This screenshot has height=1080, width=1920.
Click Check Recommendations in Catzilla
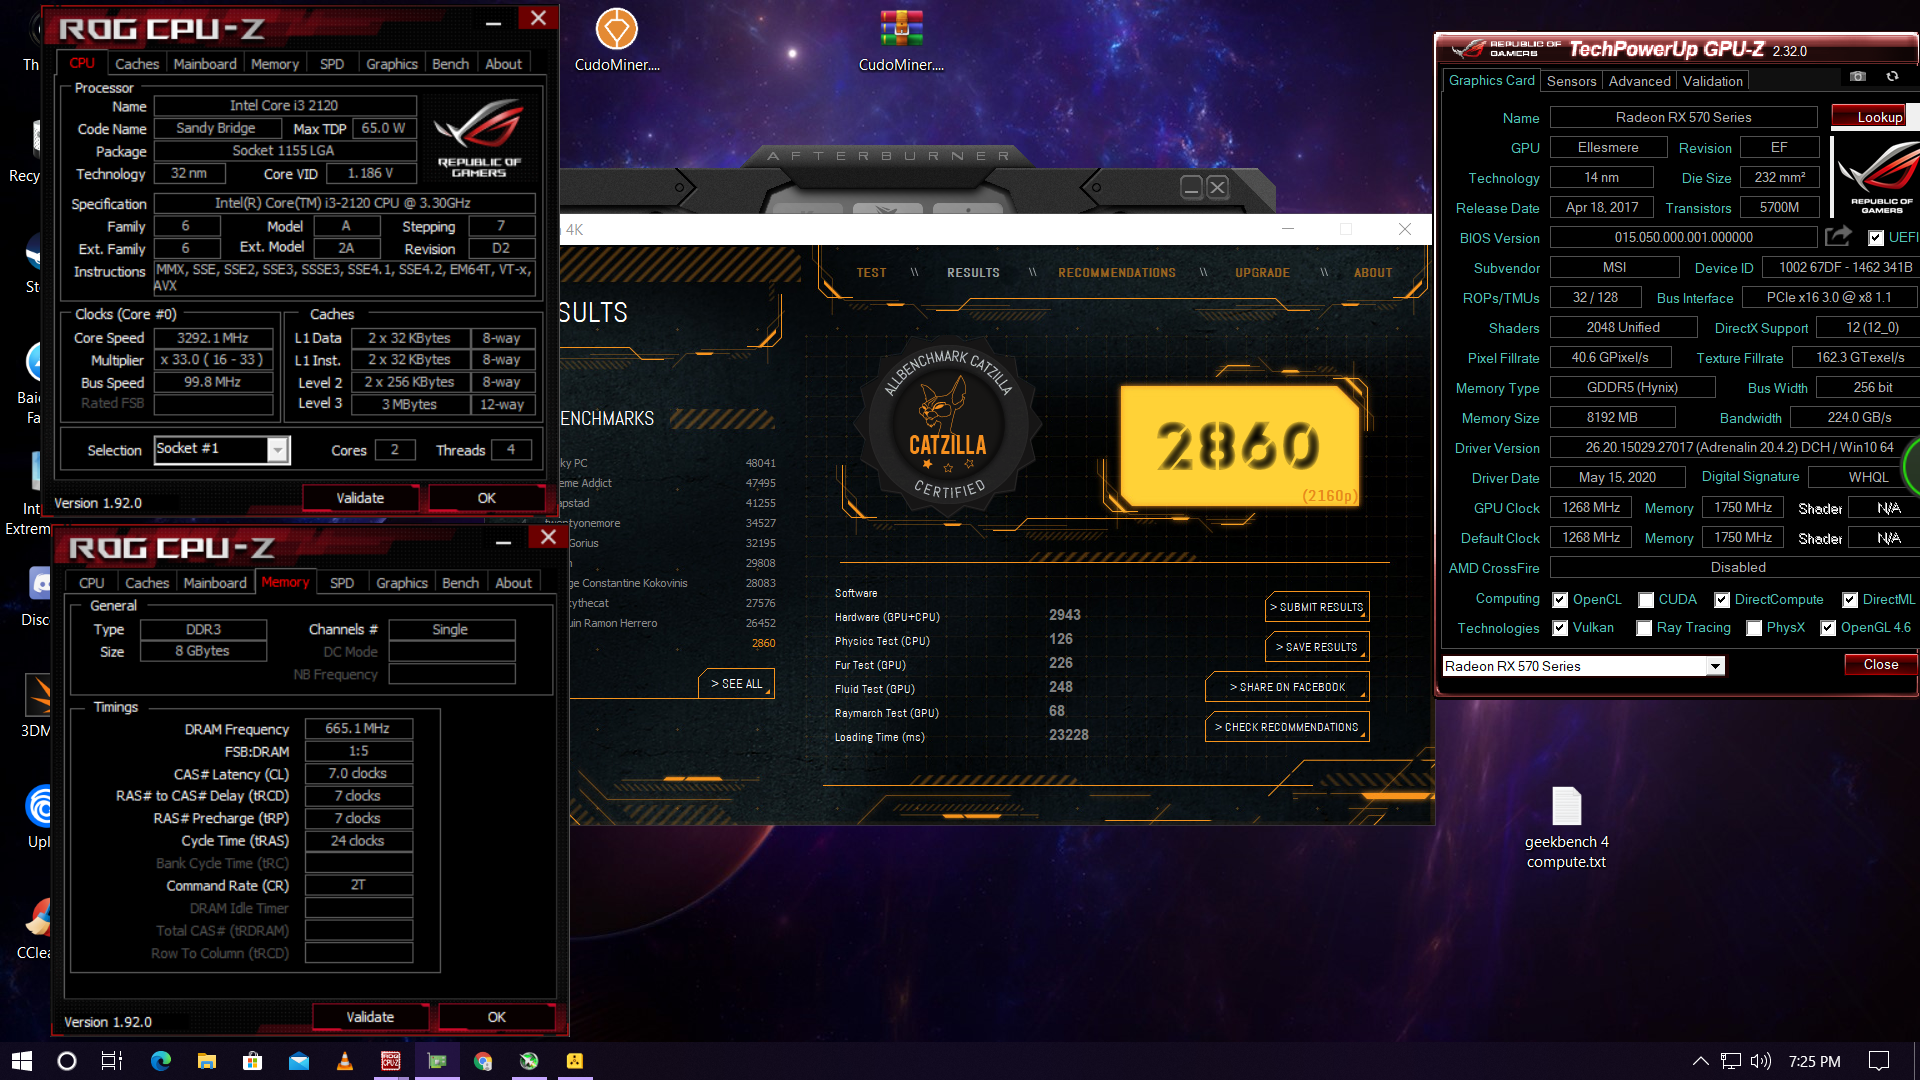pyautogui.click(x=1287, y=727)
